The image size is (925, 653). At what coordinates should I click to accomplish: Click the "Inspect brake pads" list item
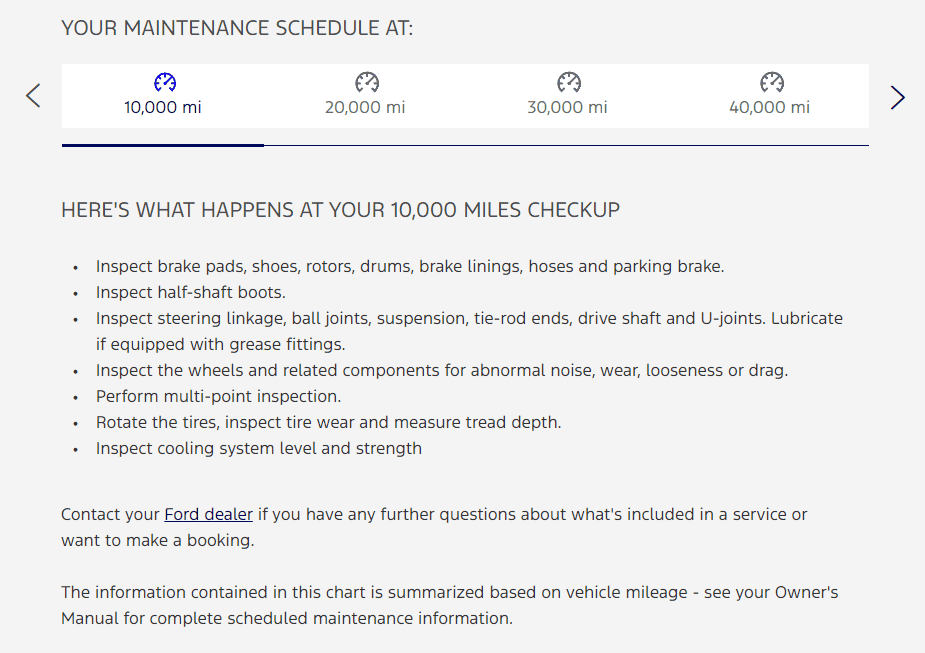[409, 266]
